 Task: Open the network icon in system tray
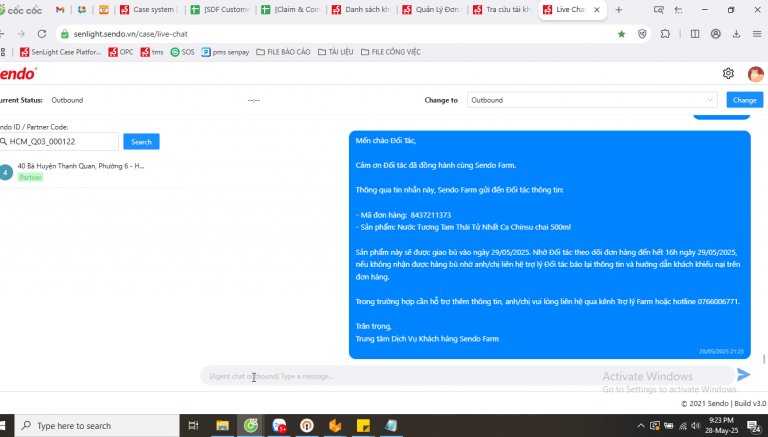pos(683,426)
